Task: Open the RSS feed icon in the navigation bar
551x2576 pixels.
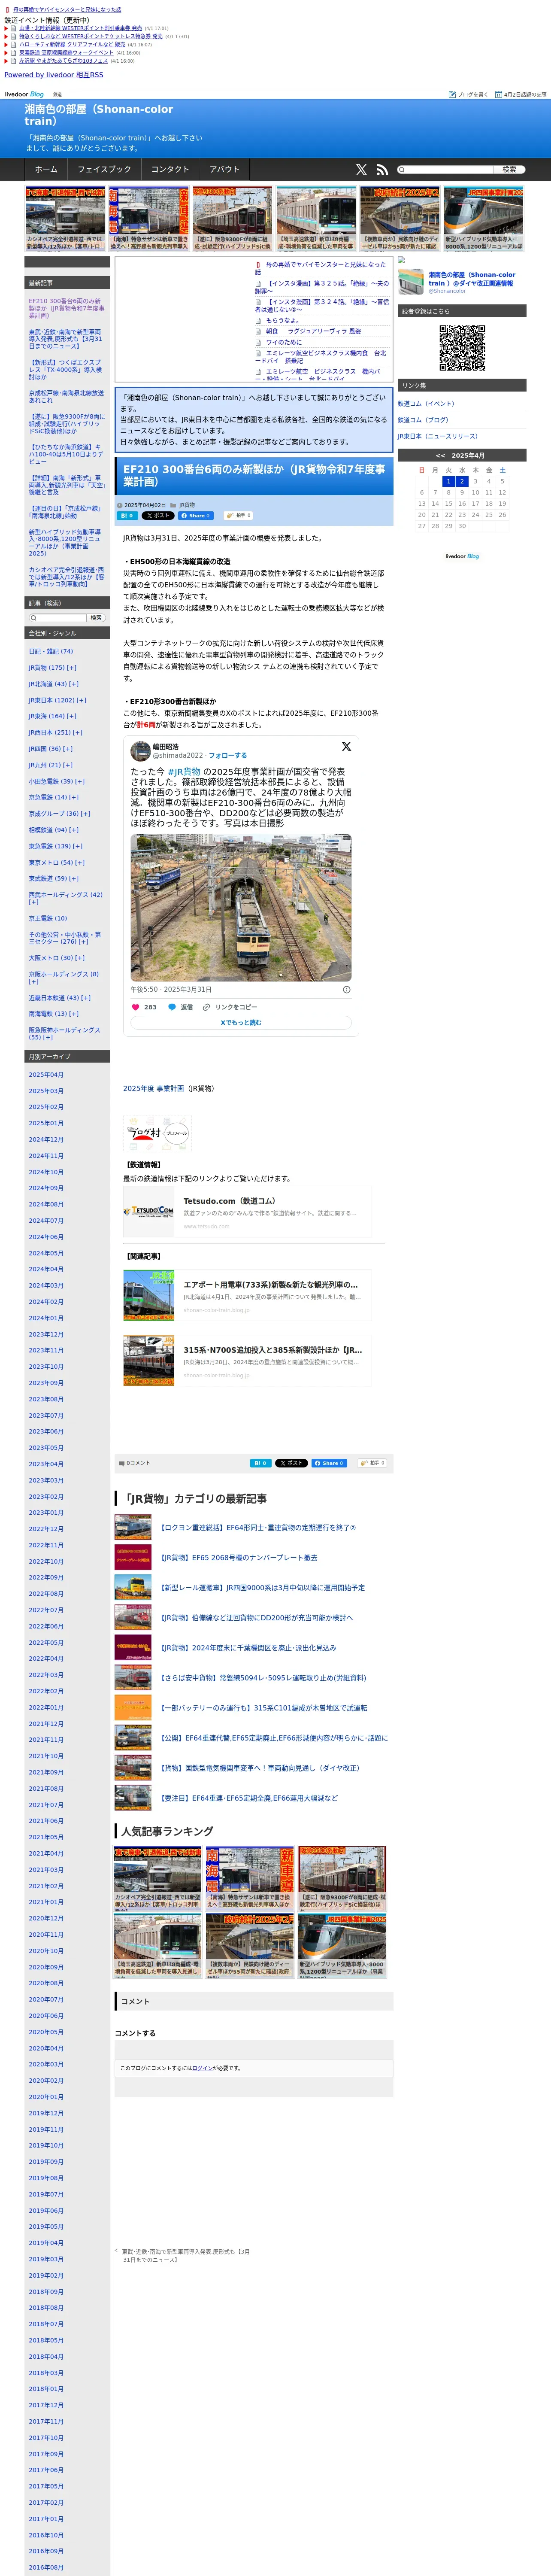Action: 381,170
